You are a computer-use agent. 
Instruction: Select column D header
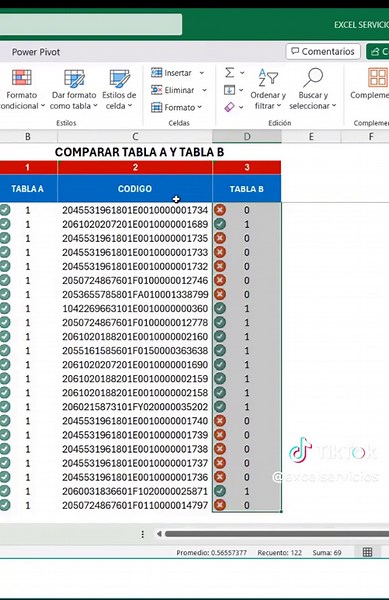point(247,137)
